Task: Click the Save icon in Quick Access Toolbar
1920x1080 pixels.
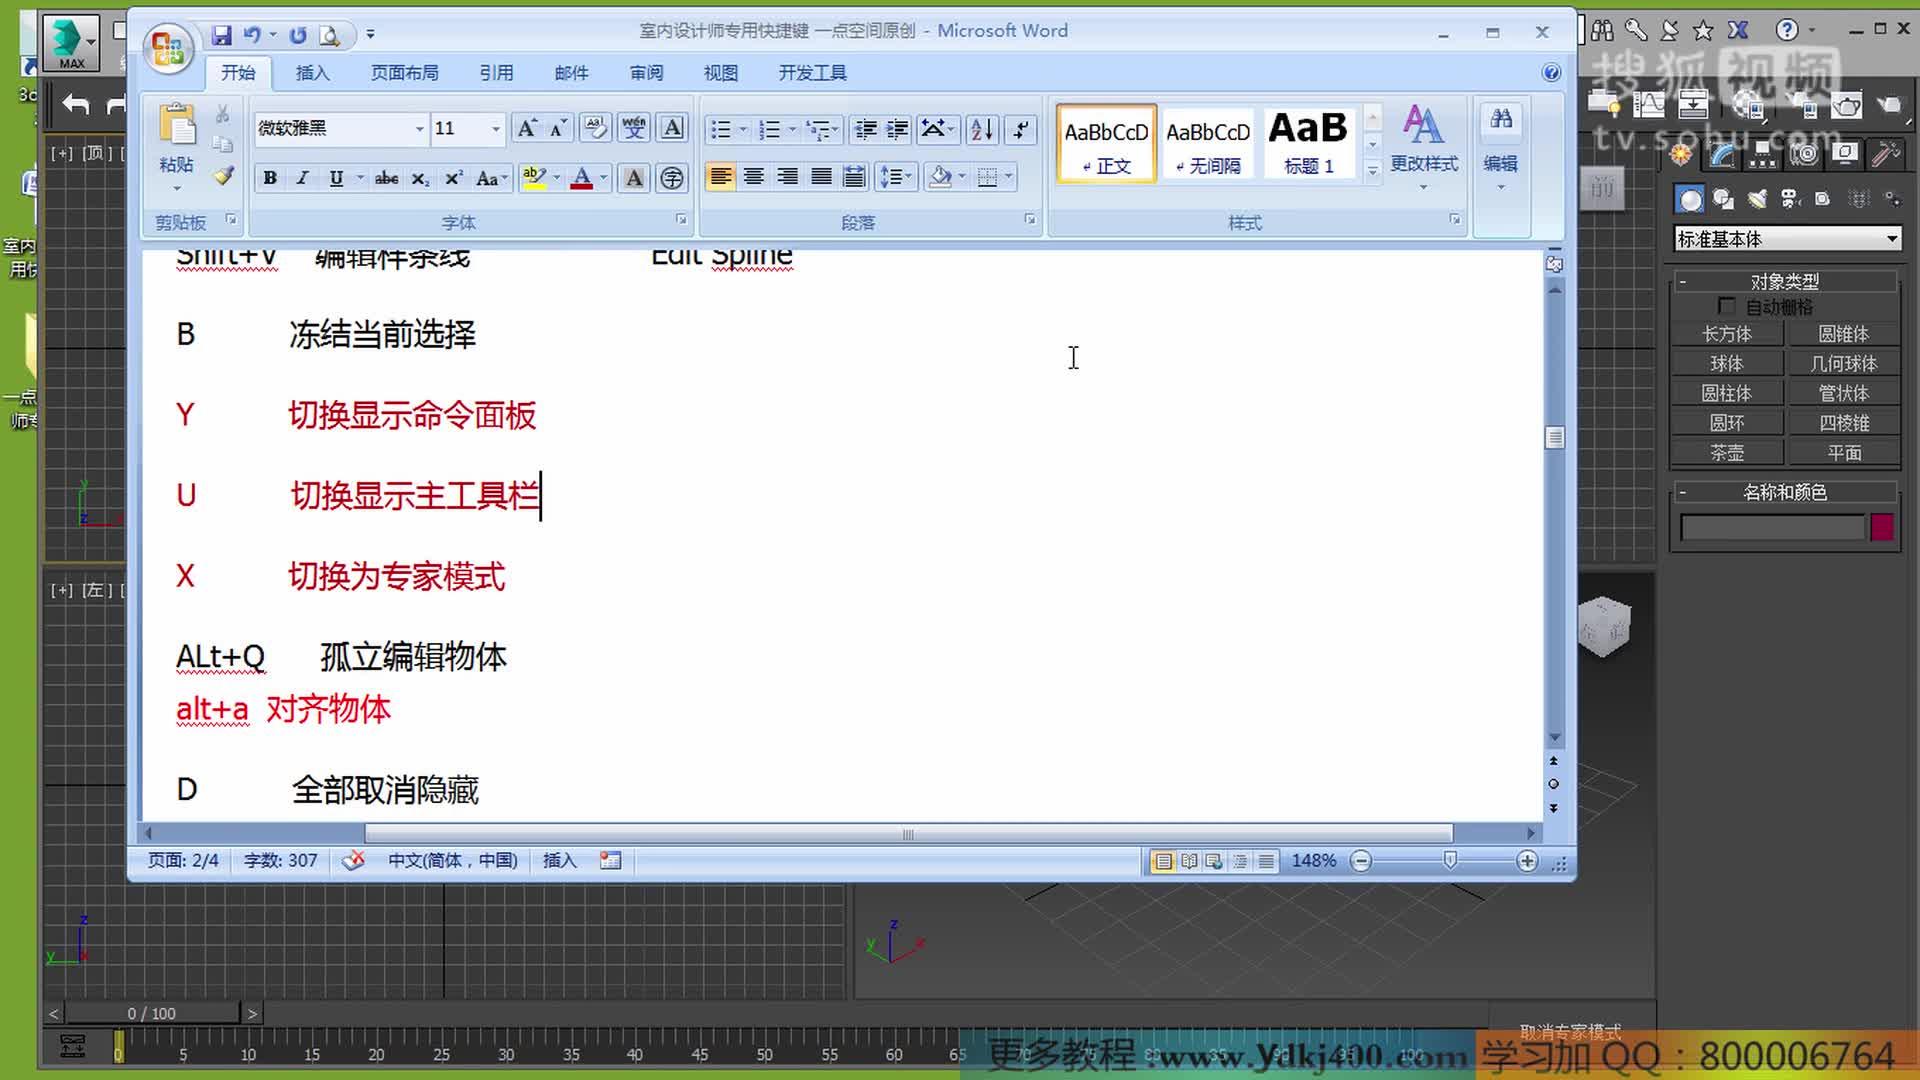Action: [x=222, y=33]
